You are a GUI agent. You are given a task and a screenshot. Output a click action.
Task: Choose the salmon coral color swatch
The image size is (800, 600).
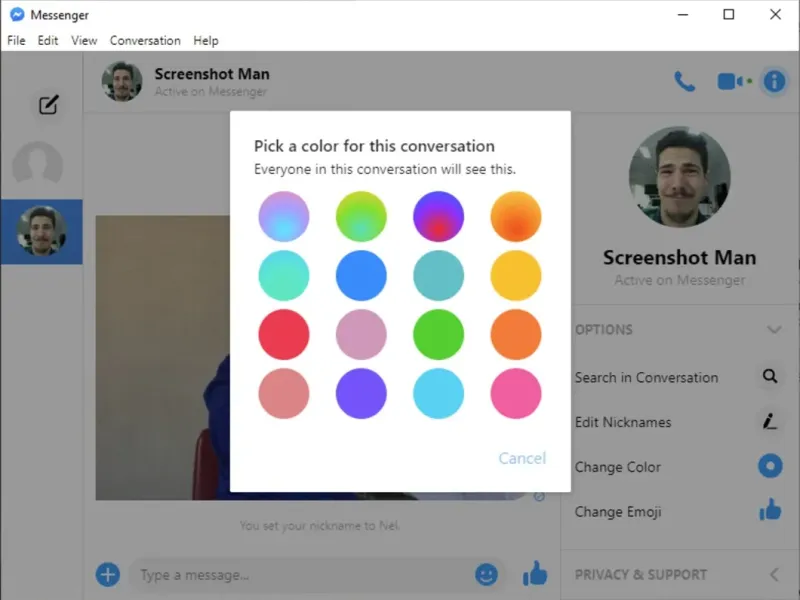[x=284, y=394]
